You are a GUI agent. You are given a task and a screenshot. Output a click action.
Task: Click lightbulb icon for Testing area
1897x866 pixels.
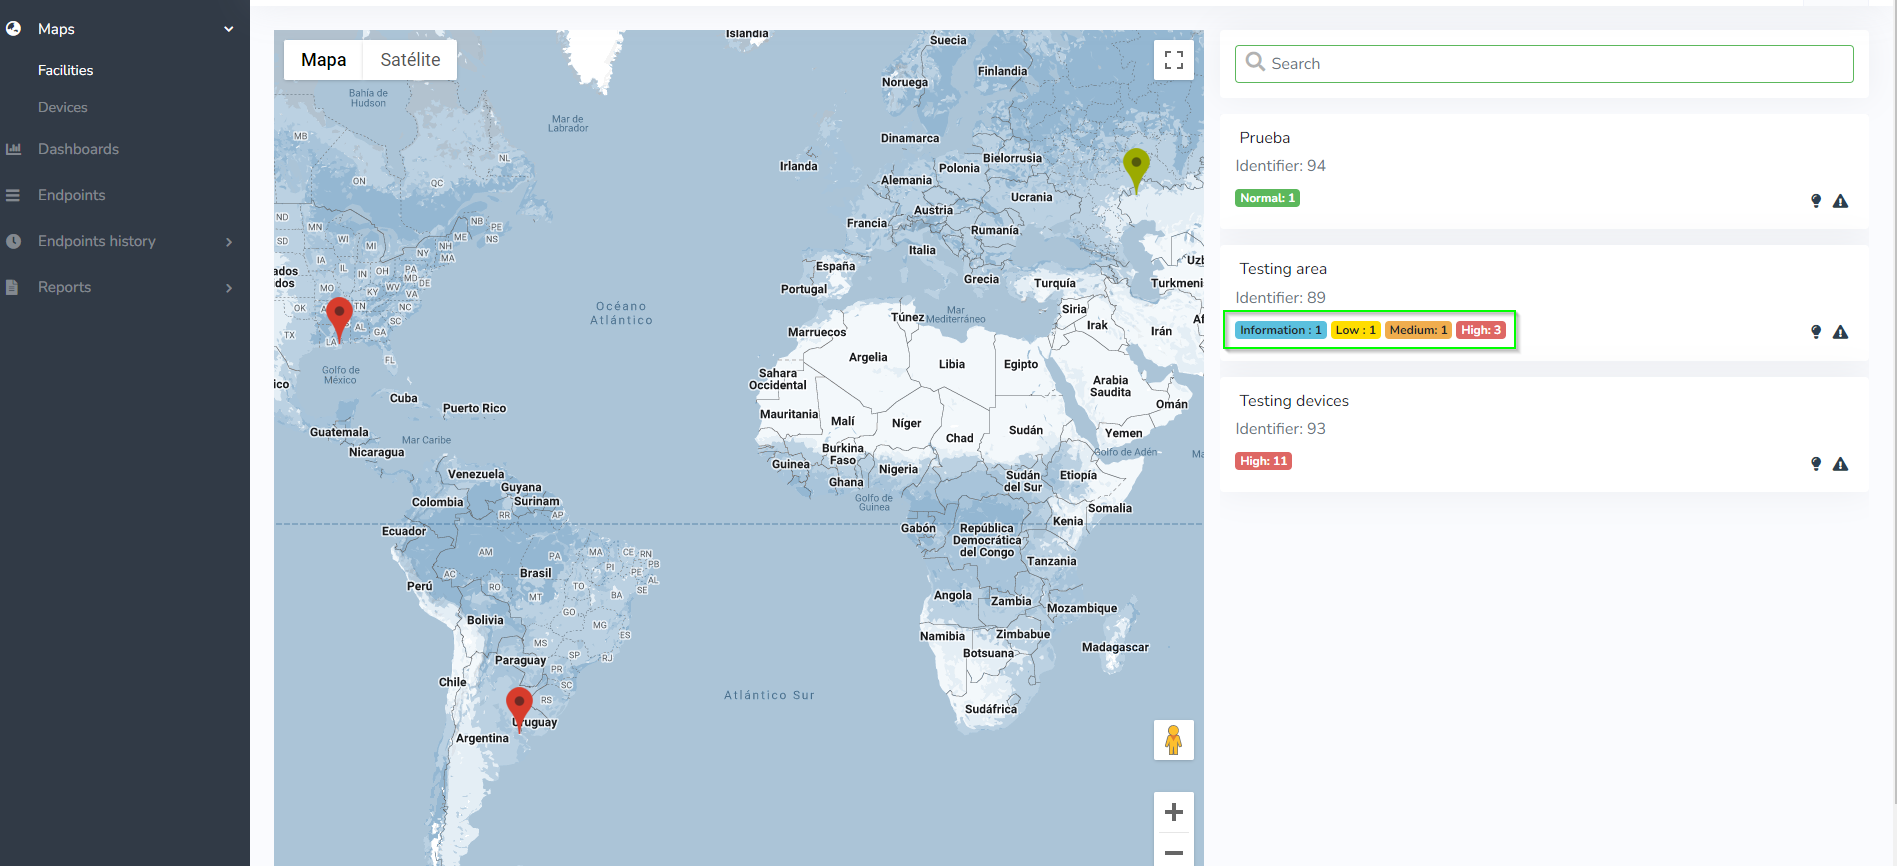(1816, 332)
